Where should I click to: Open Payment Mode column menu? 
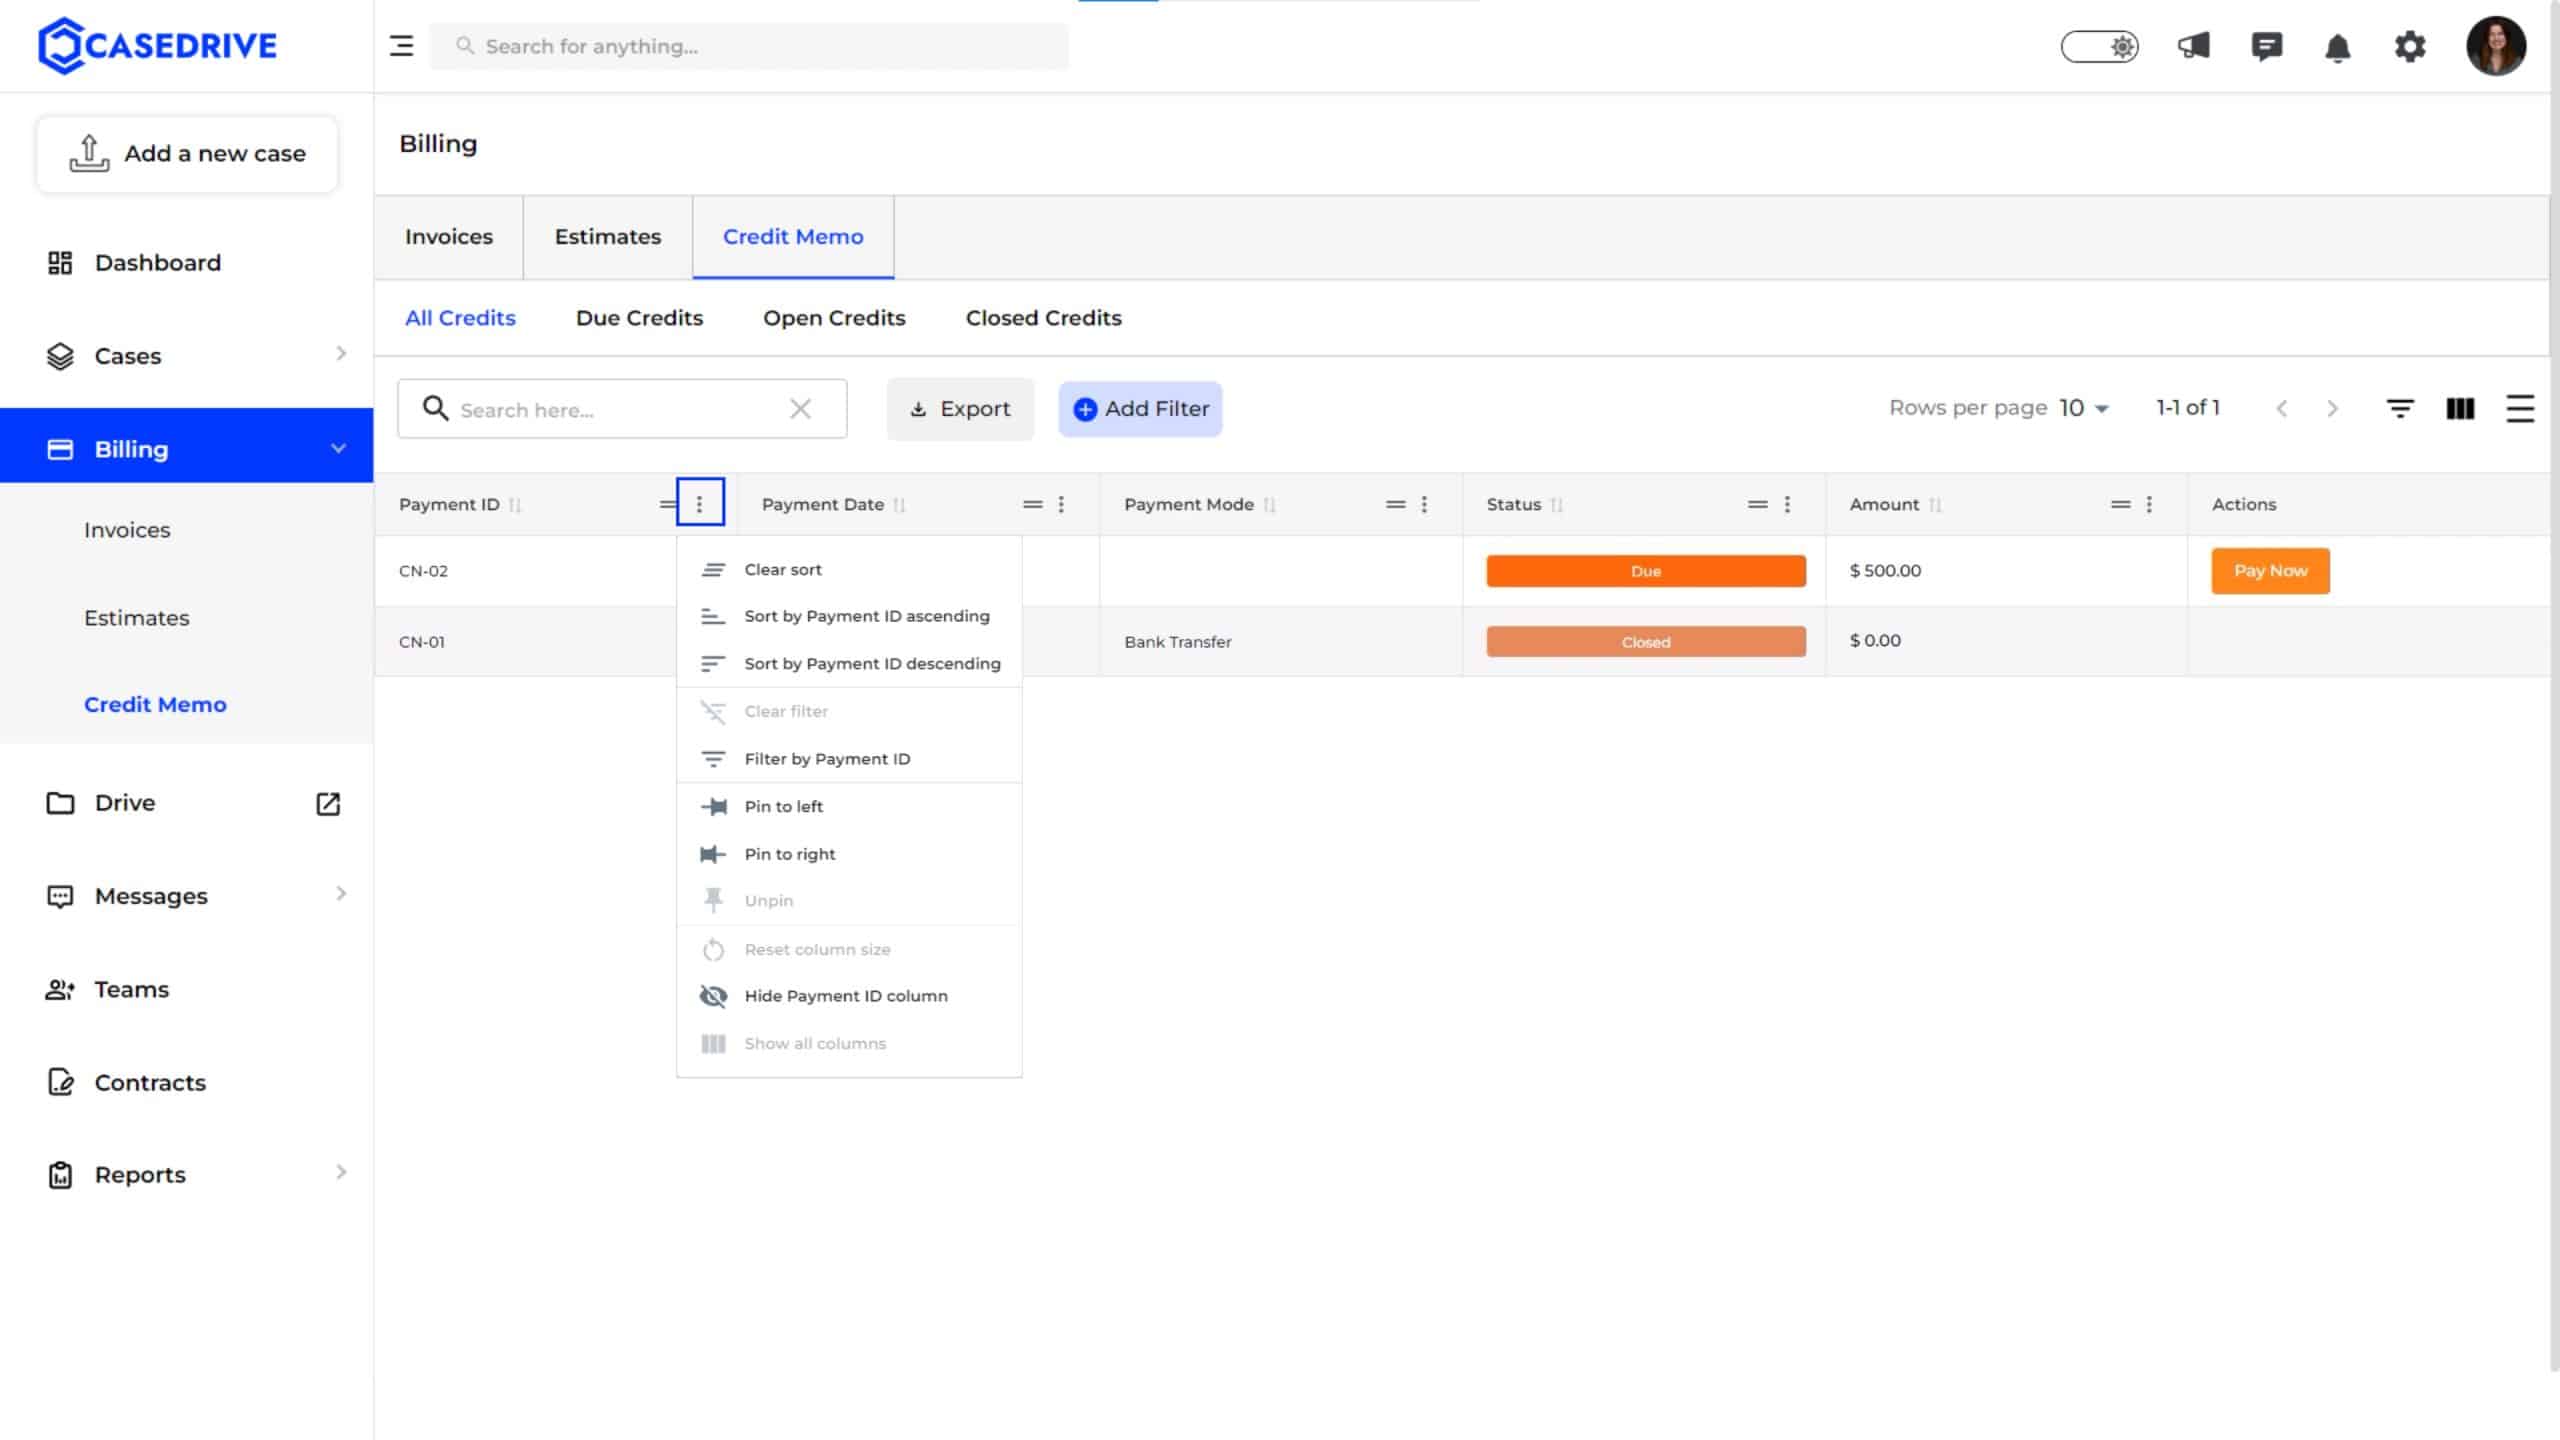click(x=1424, y=504)
